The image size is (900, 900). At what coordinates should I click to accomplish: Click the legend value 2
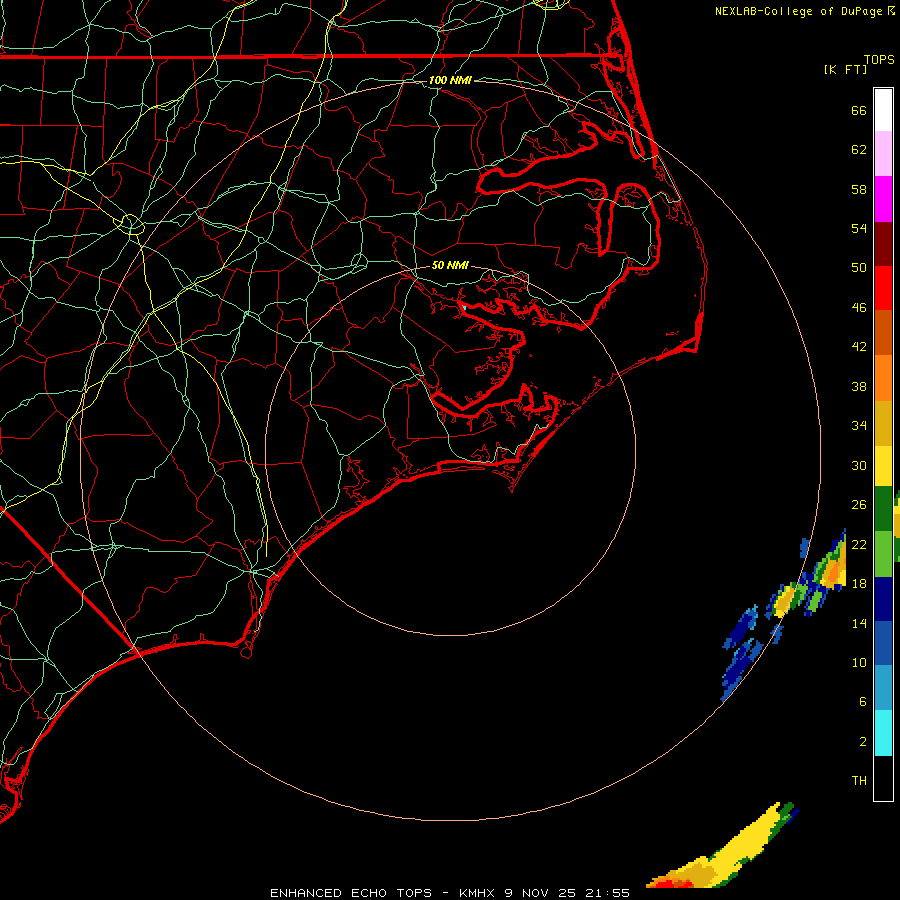coord(863,742)
